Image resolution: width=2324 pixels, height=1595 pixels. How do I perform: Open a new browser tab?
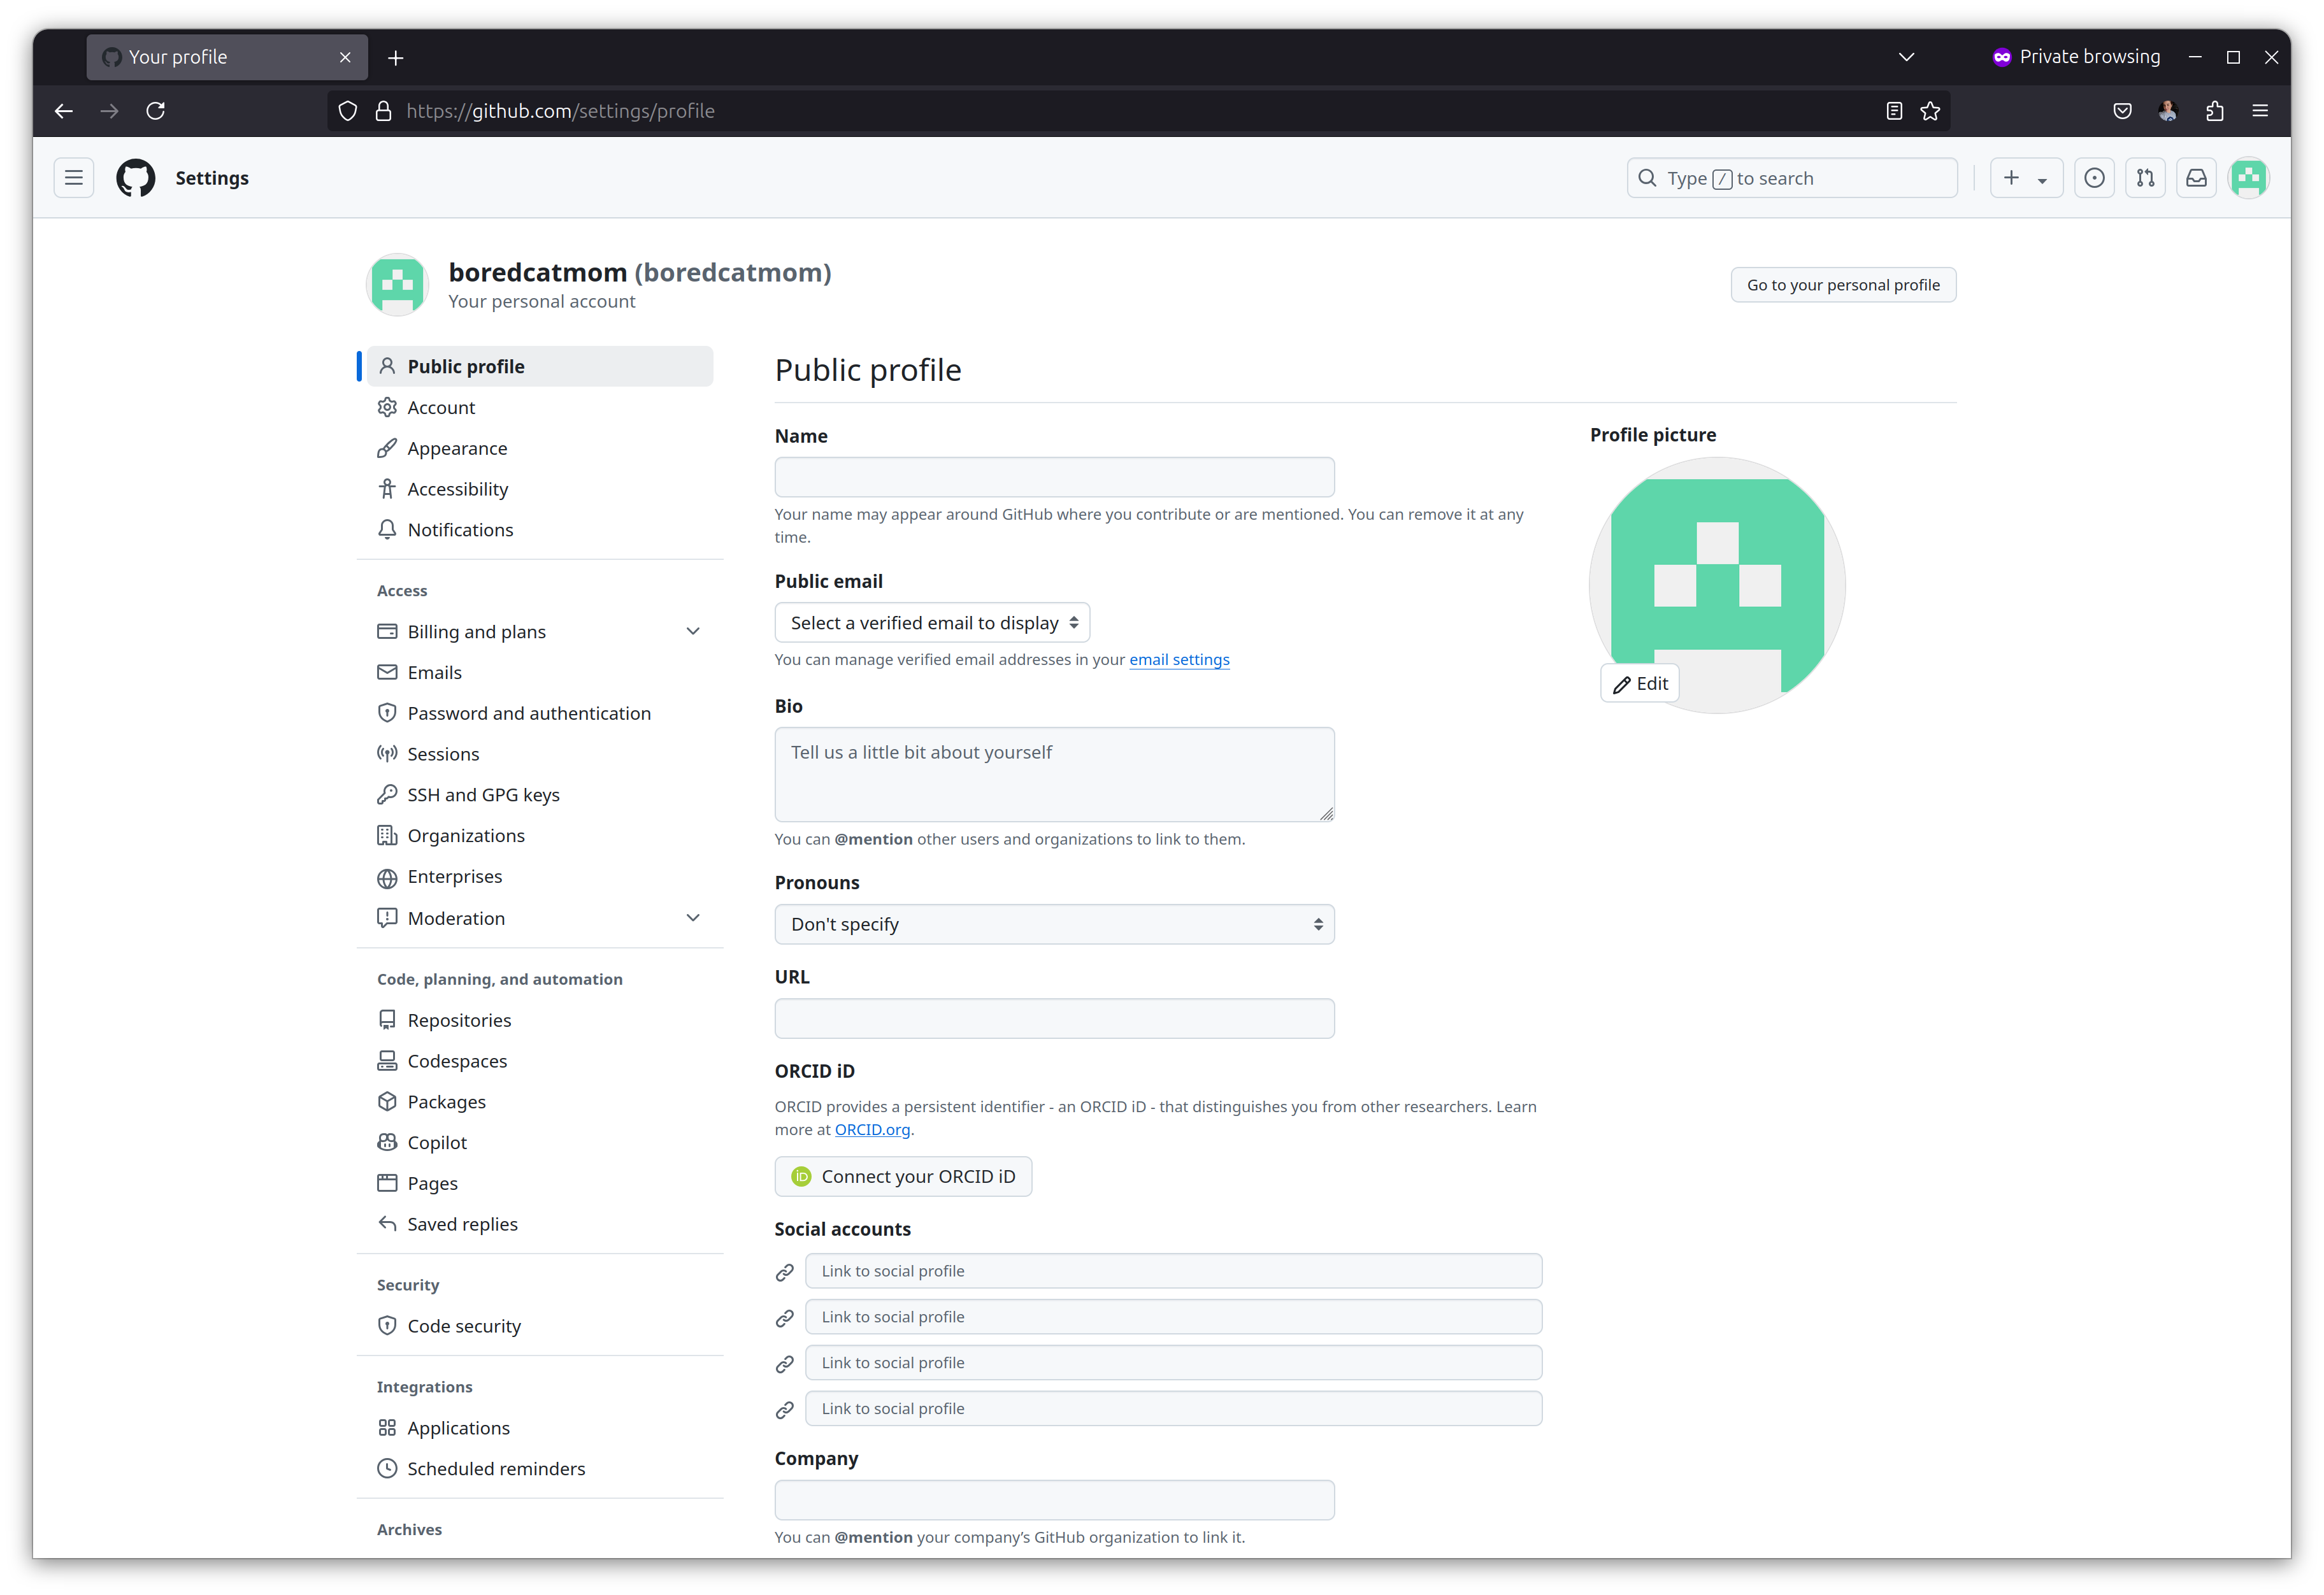395,58
